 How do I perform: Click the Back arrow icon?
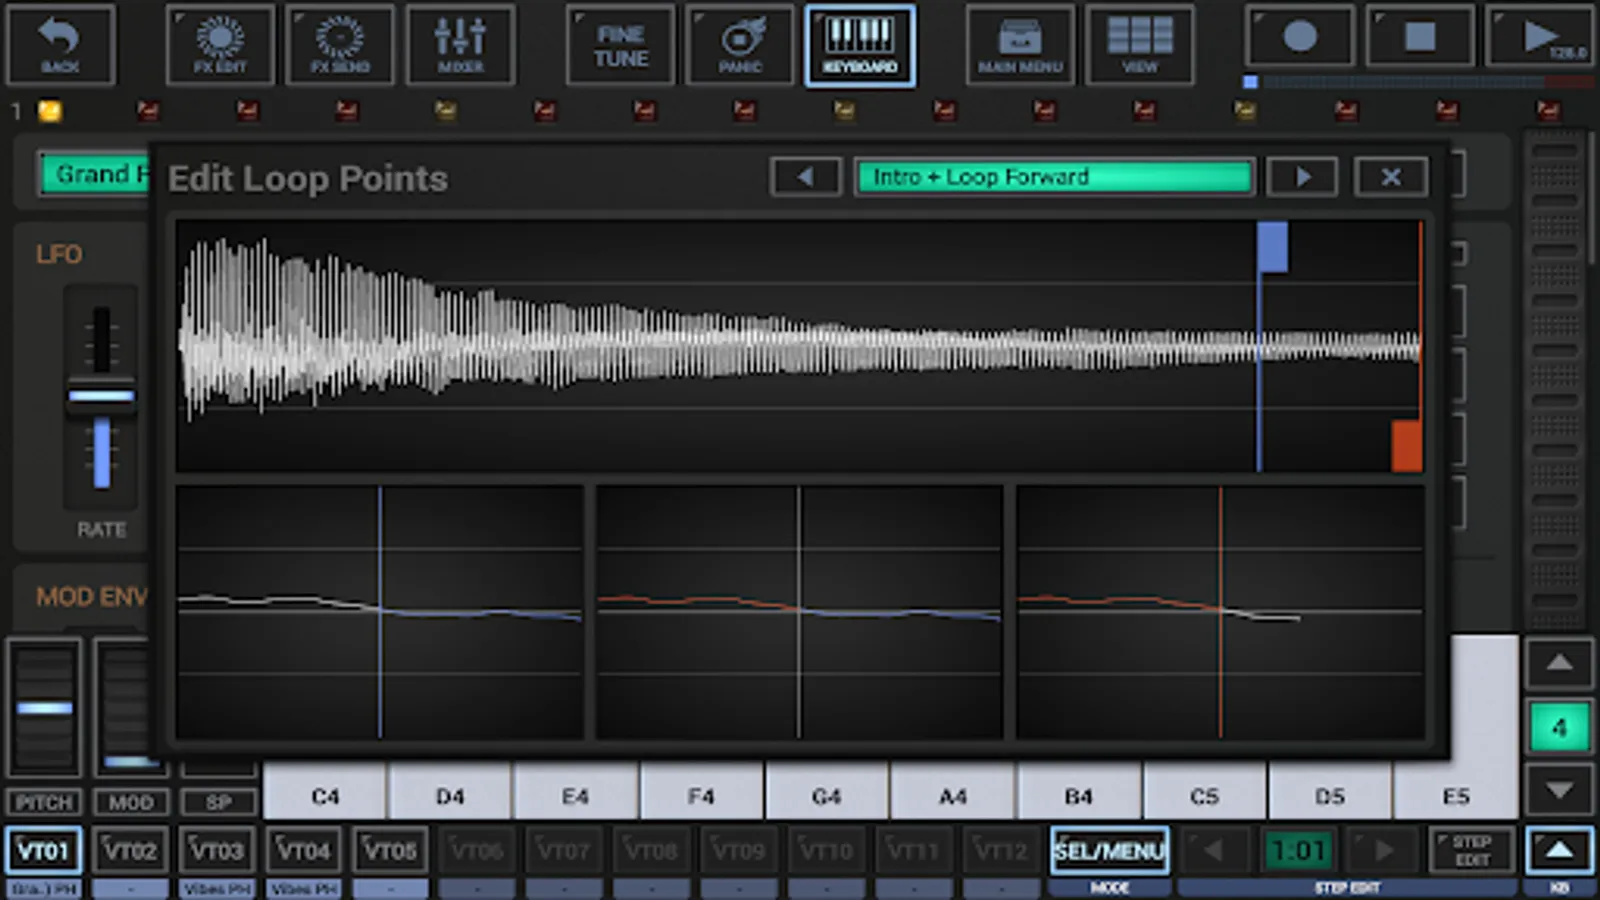click(x=62, y=45)
